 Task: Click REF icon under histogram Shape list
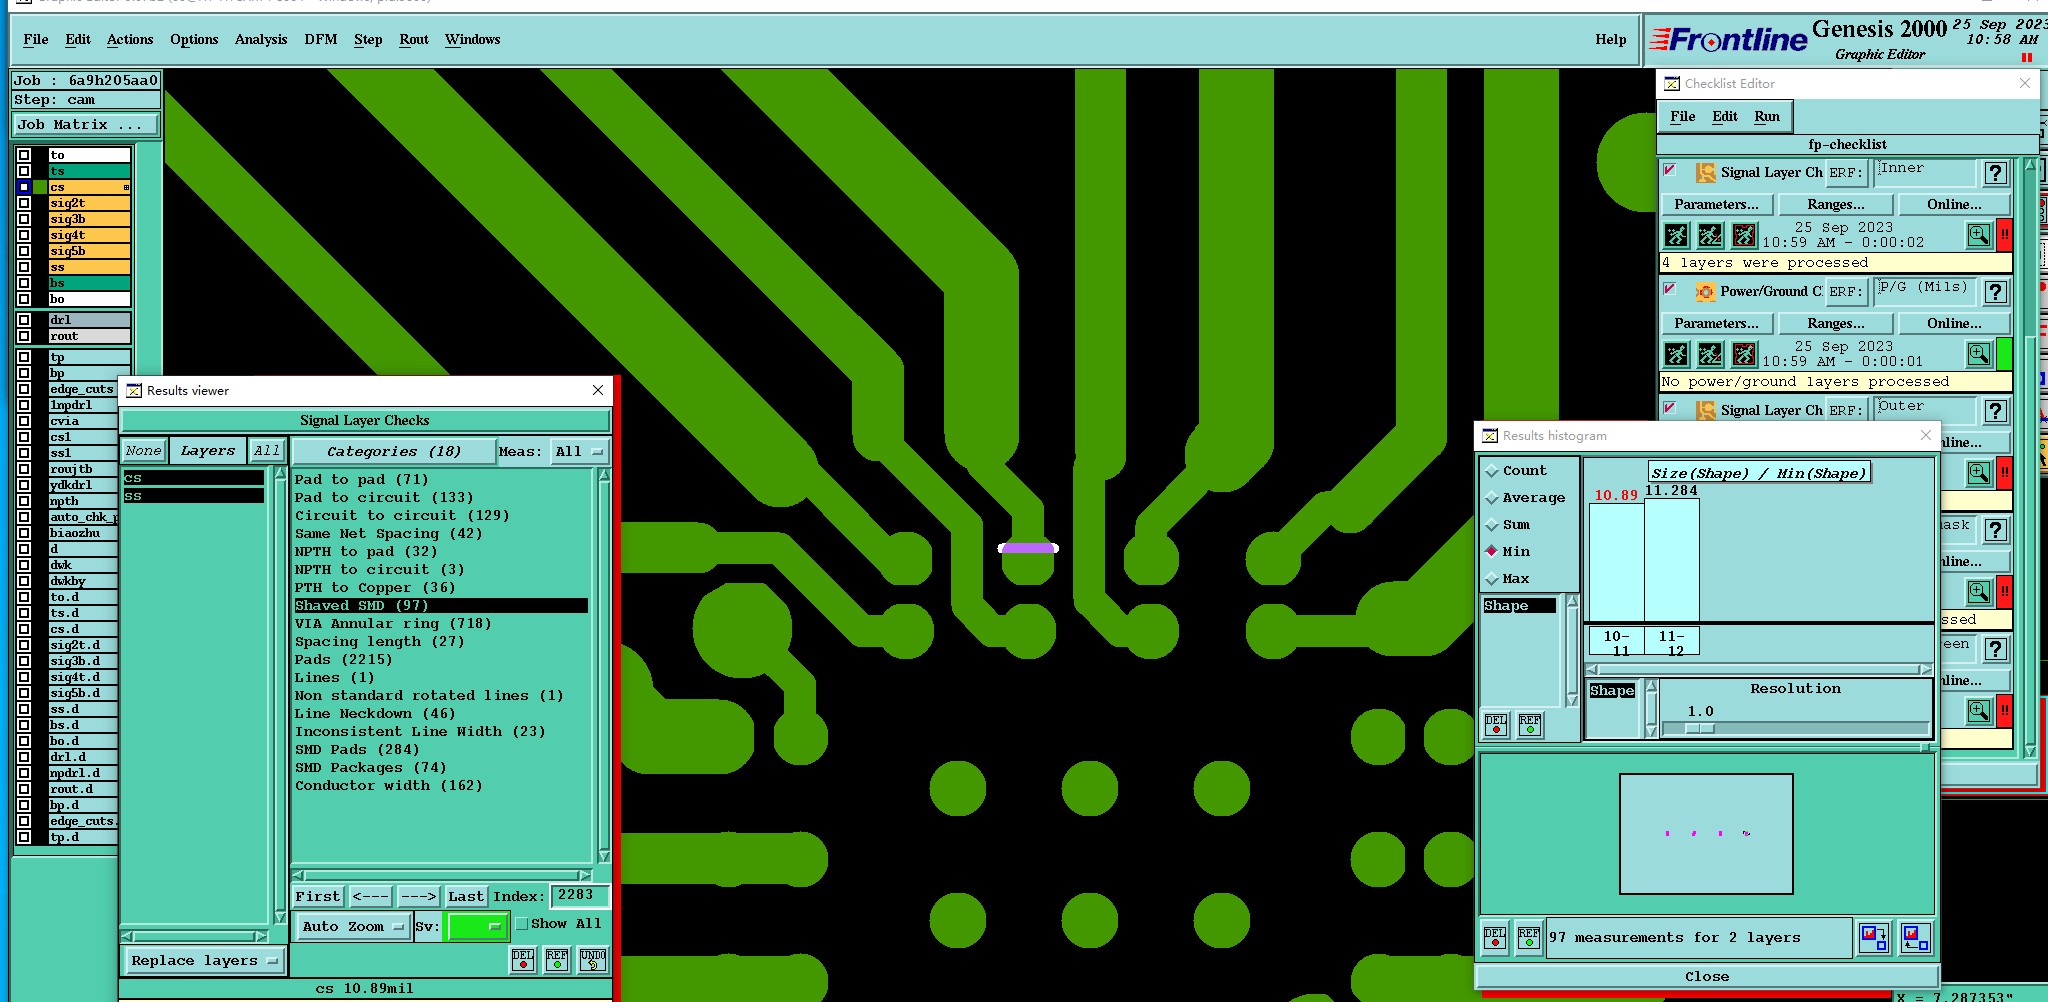click(1530, 724)
